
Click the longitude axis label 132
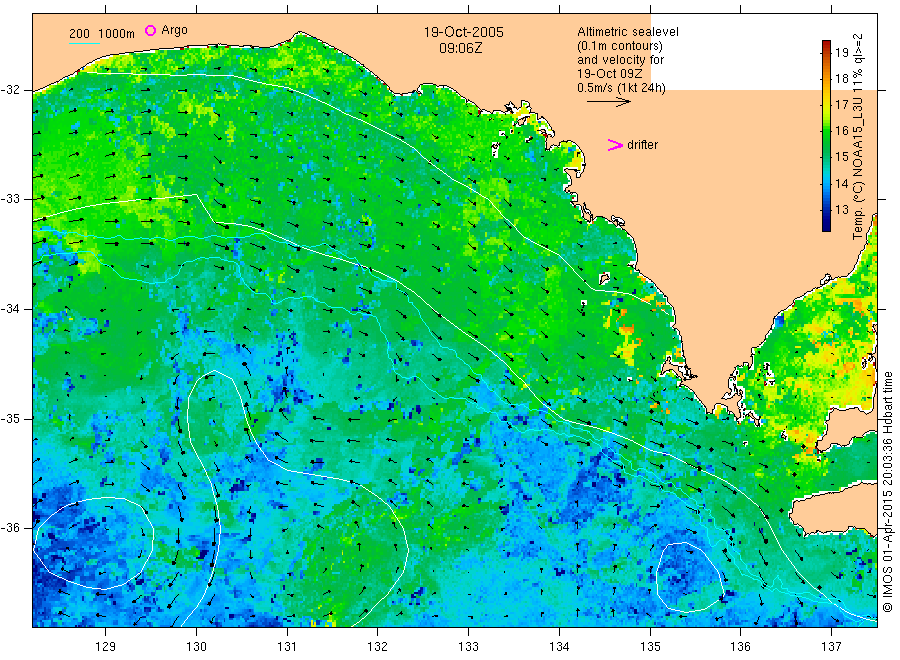(x=378, y=647)
